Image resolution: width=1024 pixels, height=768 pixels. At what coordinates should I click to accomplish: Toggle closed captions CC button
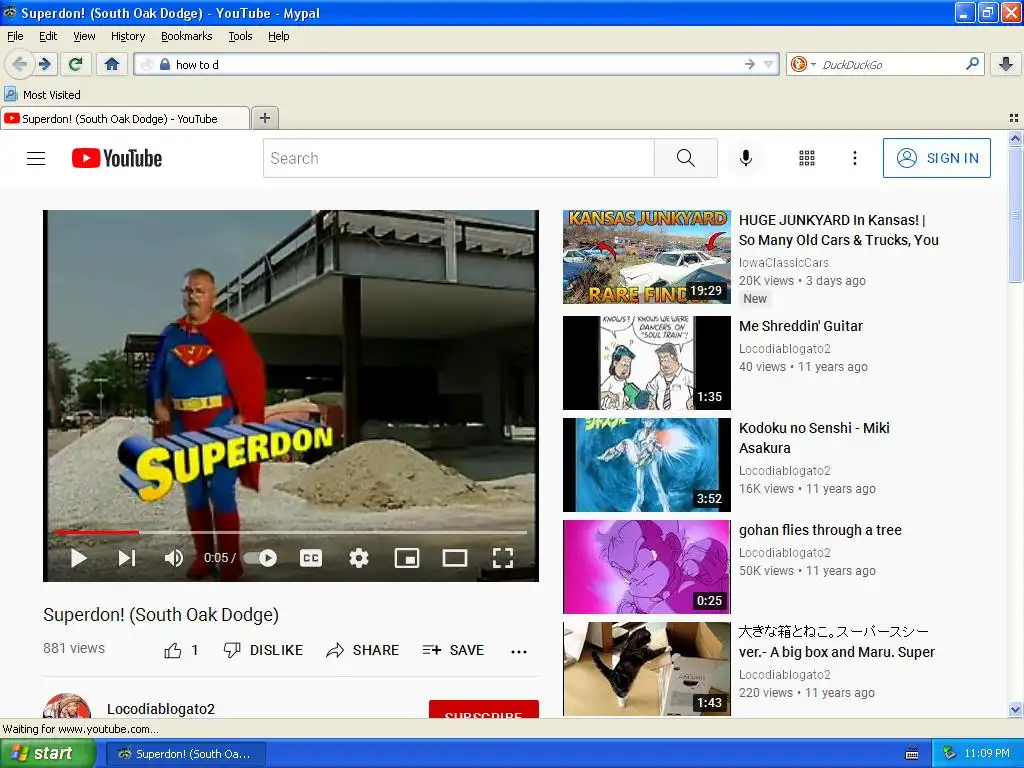(311, 558)
